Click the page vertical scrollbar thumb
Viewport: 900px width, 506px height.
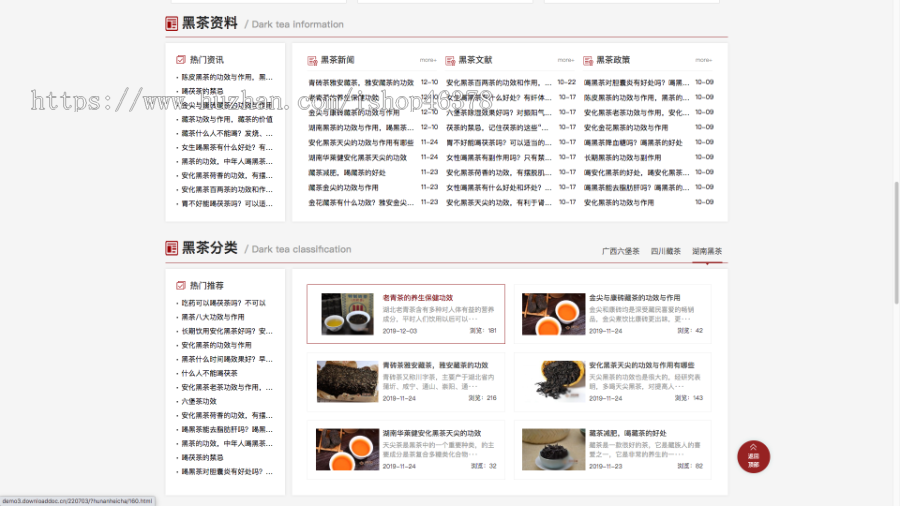point(896,243)
